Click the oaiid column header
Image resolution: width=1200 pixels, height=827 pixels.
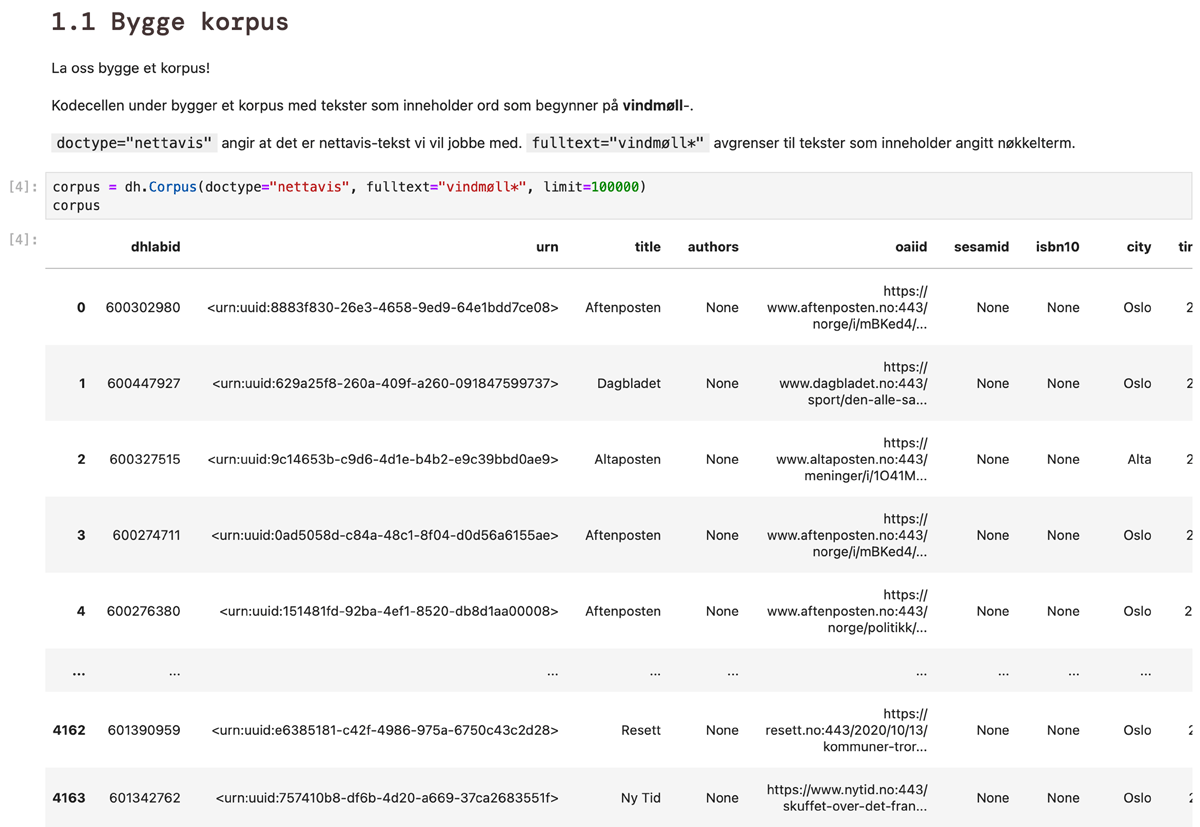pyautogui.click(x=910, y=247)
